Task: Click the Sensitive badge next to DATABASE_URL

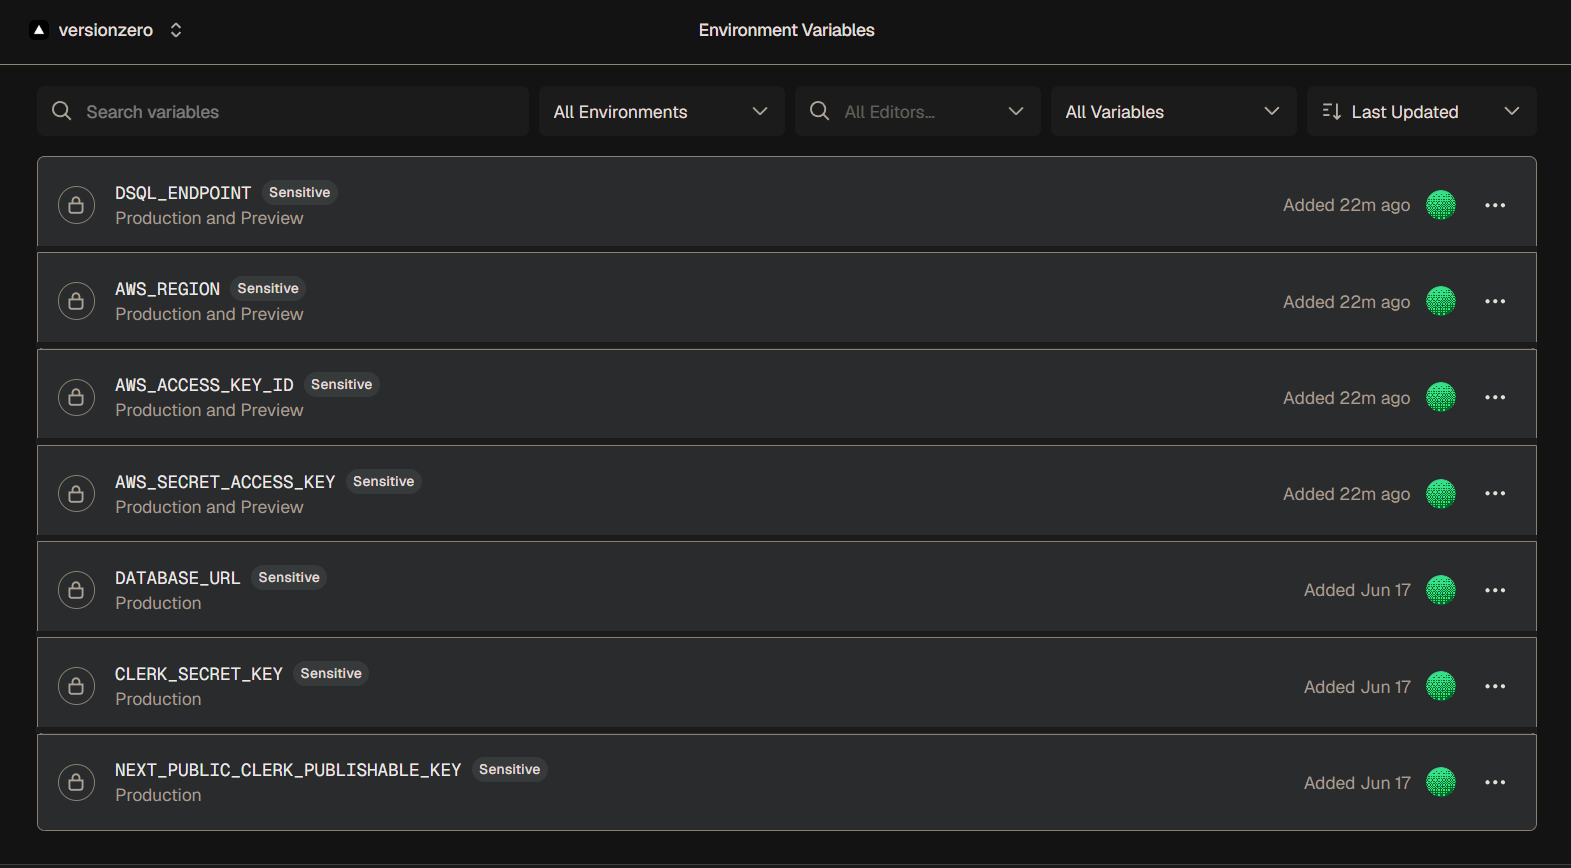Action: coord(289,578)
